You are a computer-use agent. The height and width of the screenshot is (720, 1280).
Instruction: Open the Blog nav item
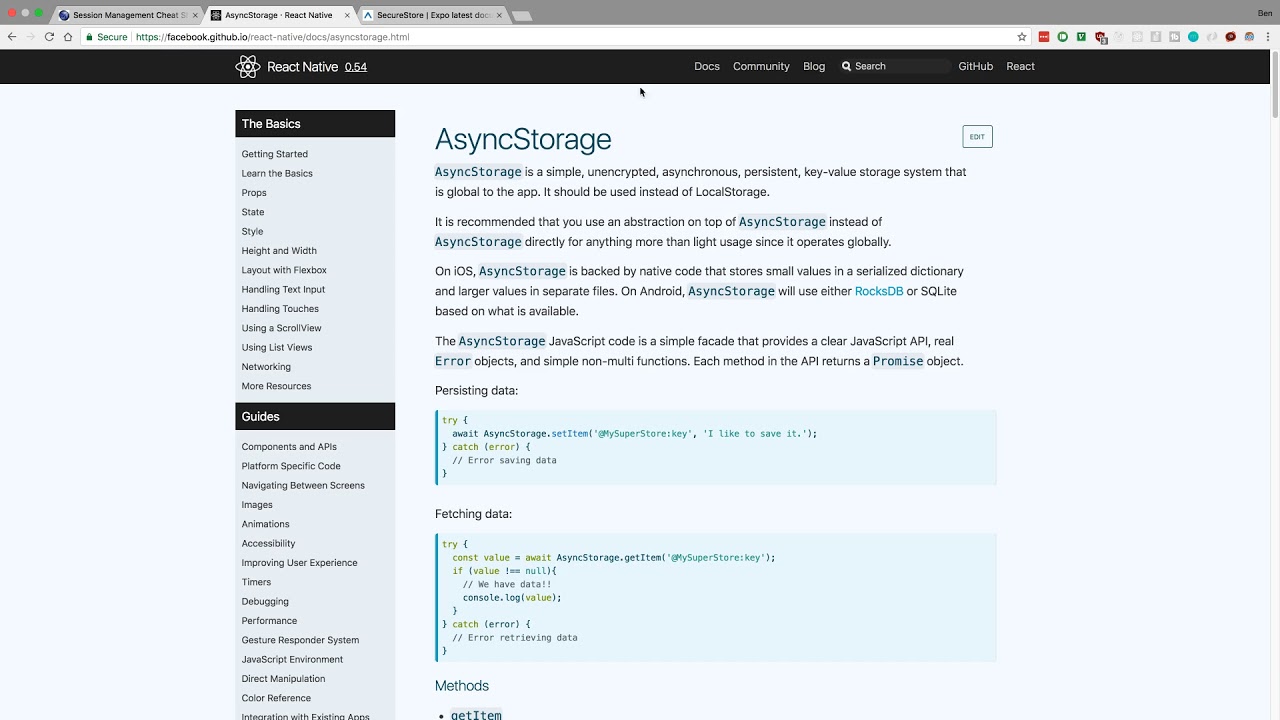click(814, 66)
